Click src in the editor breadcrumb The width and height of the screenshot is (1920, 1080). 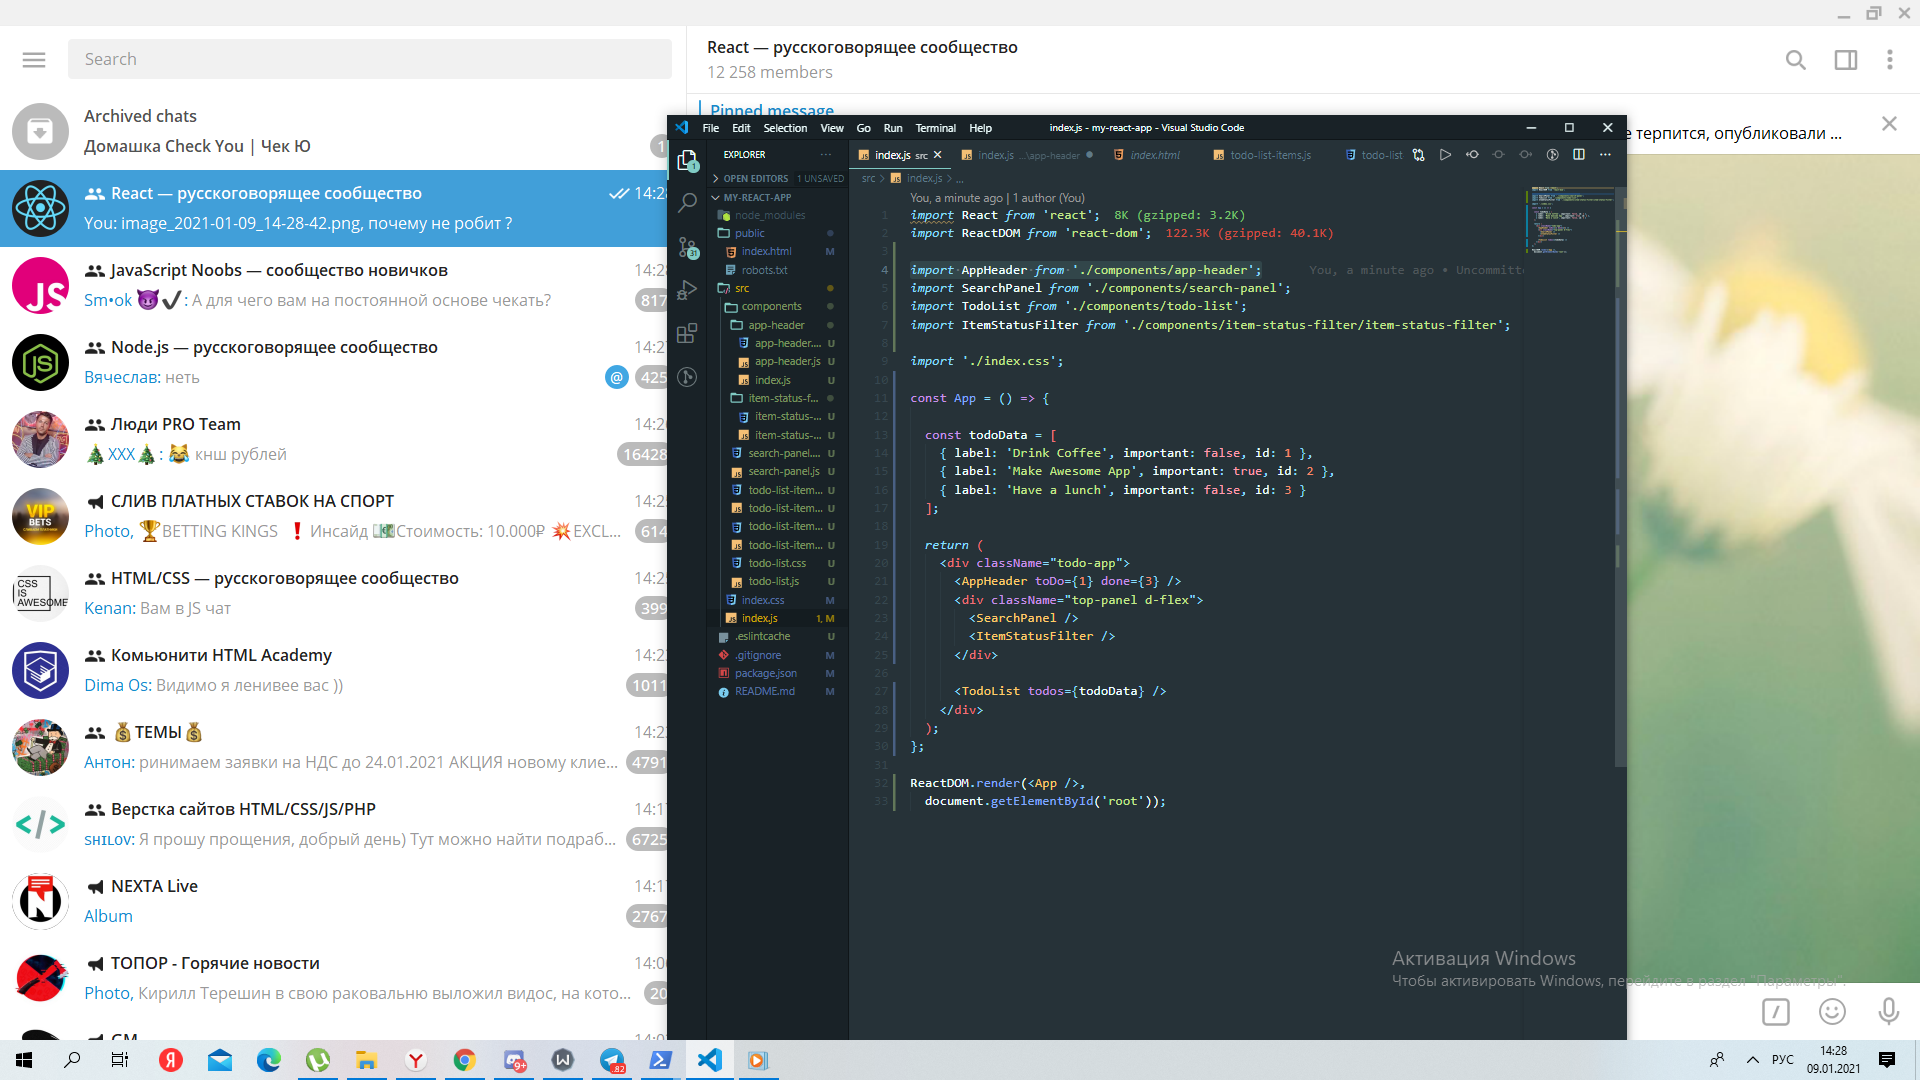[x=868, y=178]
